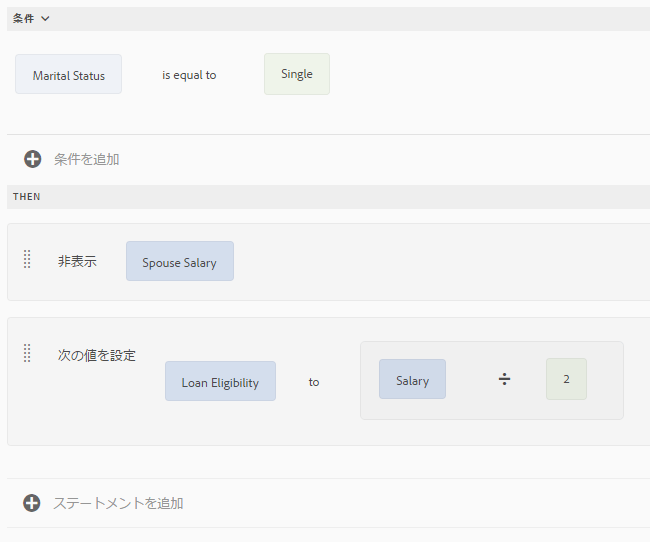Click the Salary operand chip
The image size is (650, 542).
click(x=412, y=379)
